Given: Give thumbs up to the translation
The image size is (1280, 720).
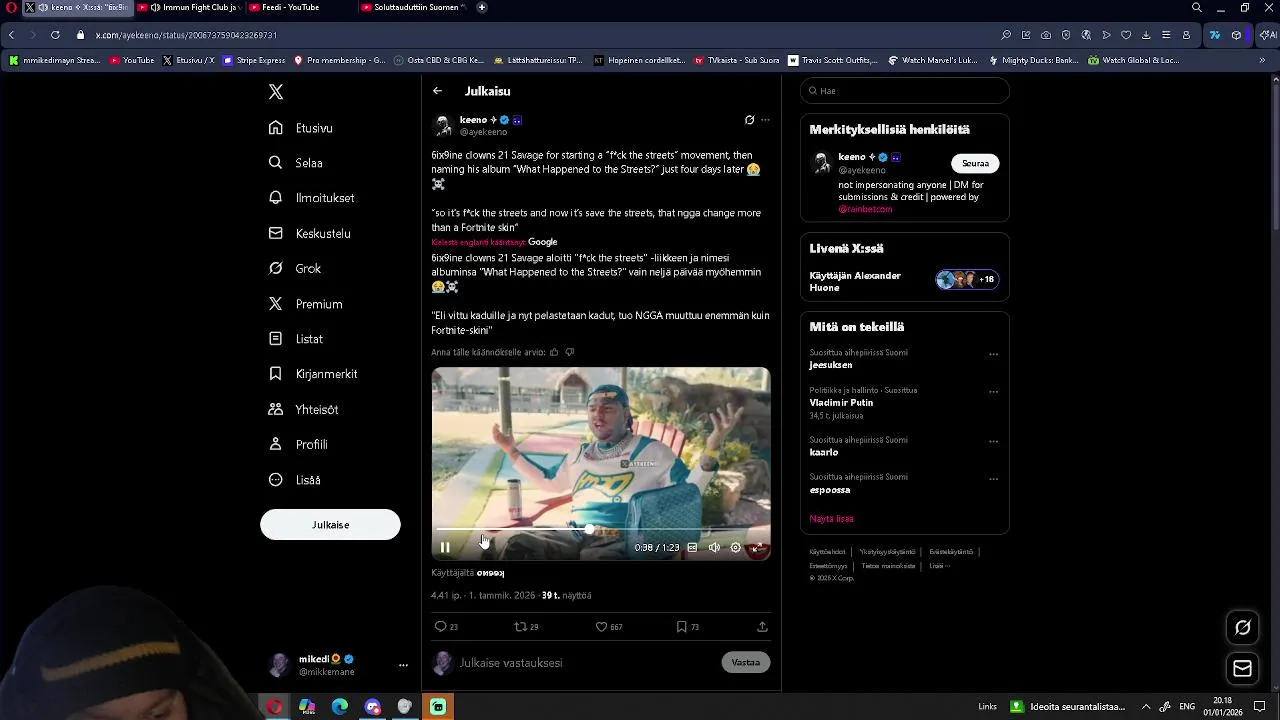Looking at the screenshot, I should [x=554, y=352].
